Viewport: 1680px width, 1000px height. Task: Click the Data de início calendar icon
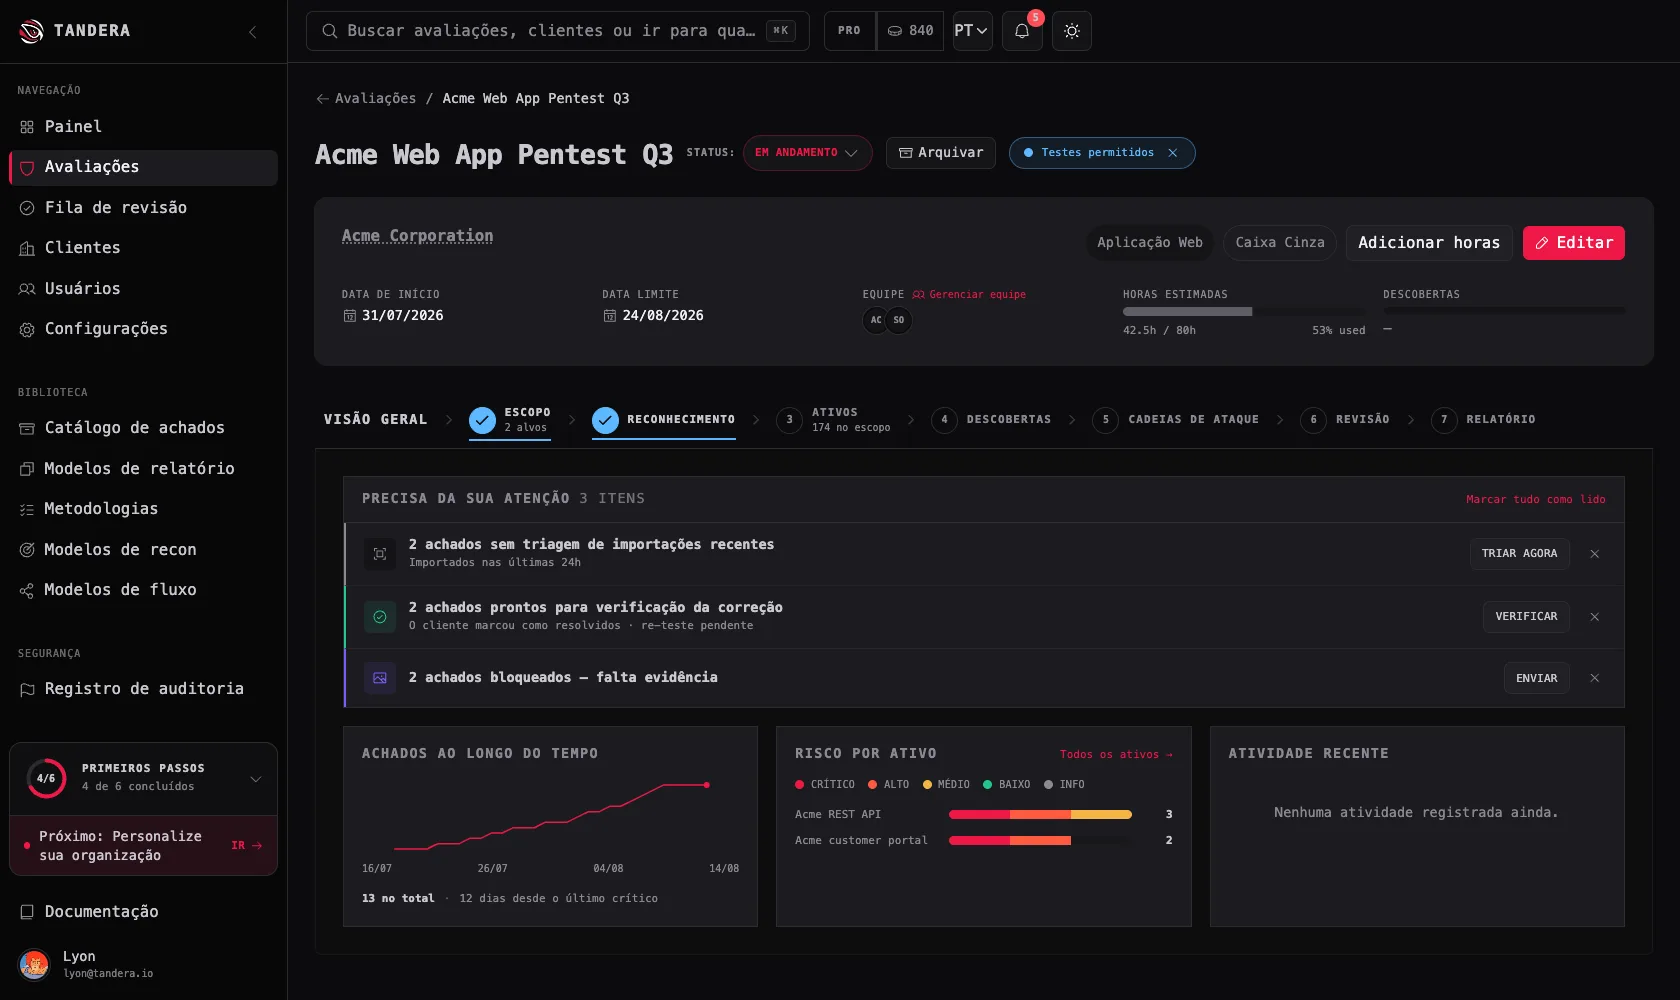(x=350, y=316)
